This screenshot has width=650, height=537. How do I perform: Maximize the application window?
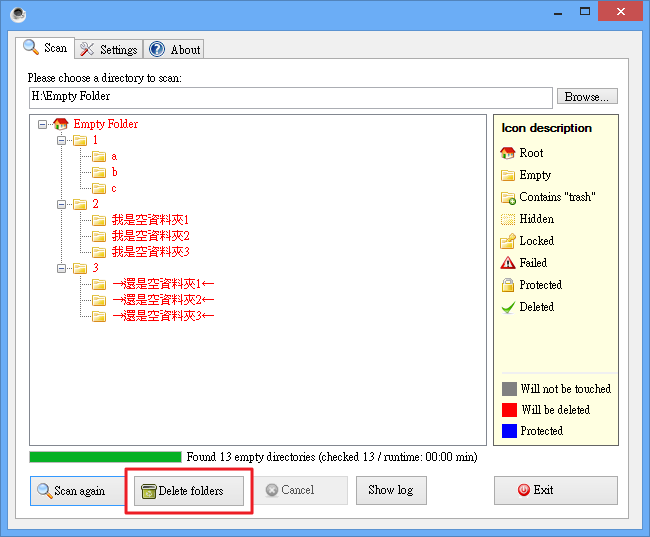point(585,11)
